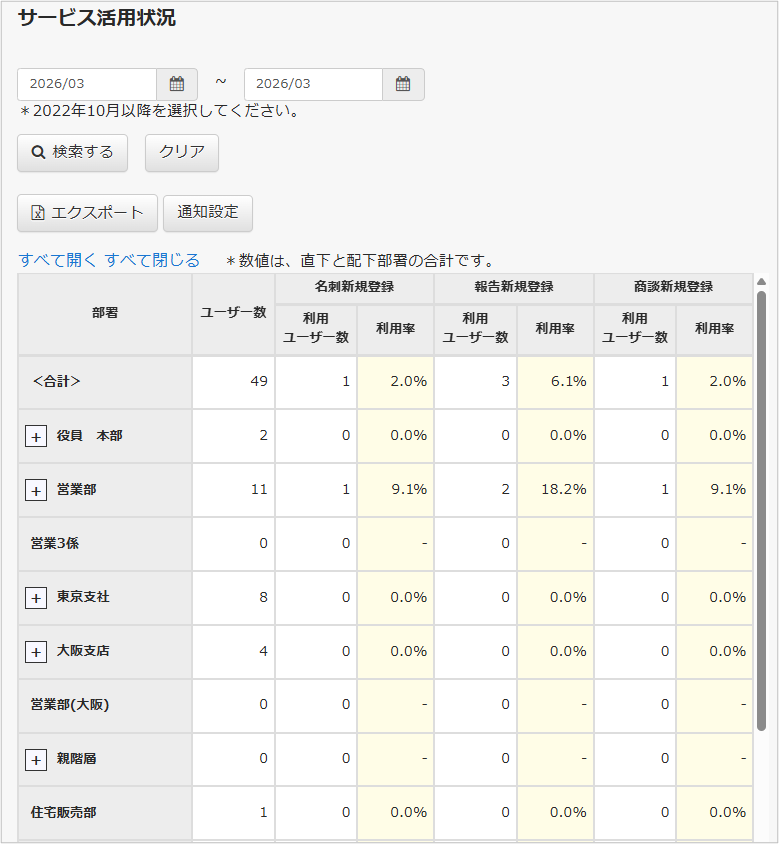This screenshot has height=844, width=779.
Task: Open calendar picker for start date
Action: pyautogui.click(x=177, y=84)
